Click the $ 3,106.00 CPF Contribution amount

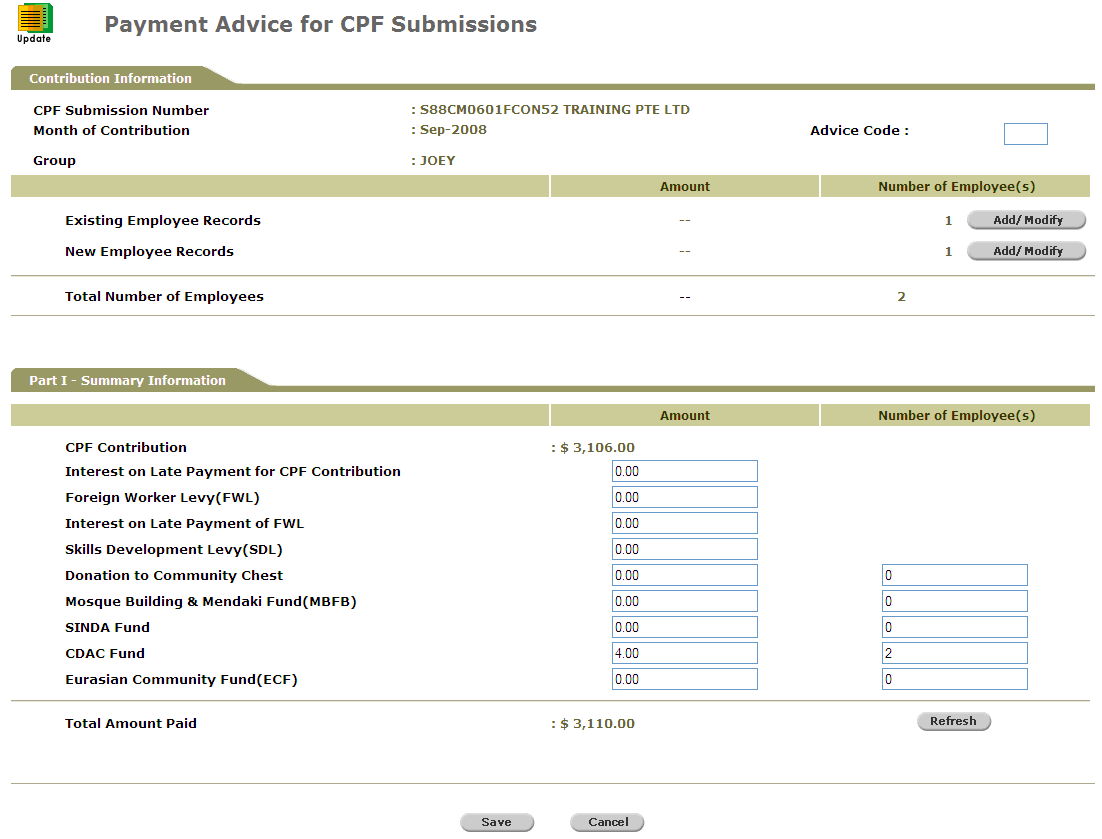pyautogui.click(x=597, y=448)
